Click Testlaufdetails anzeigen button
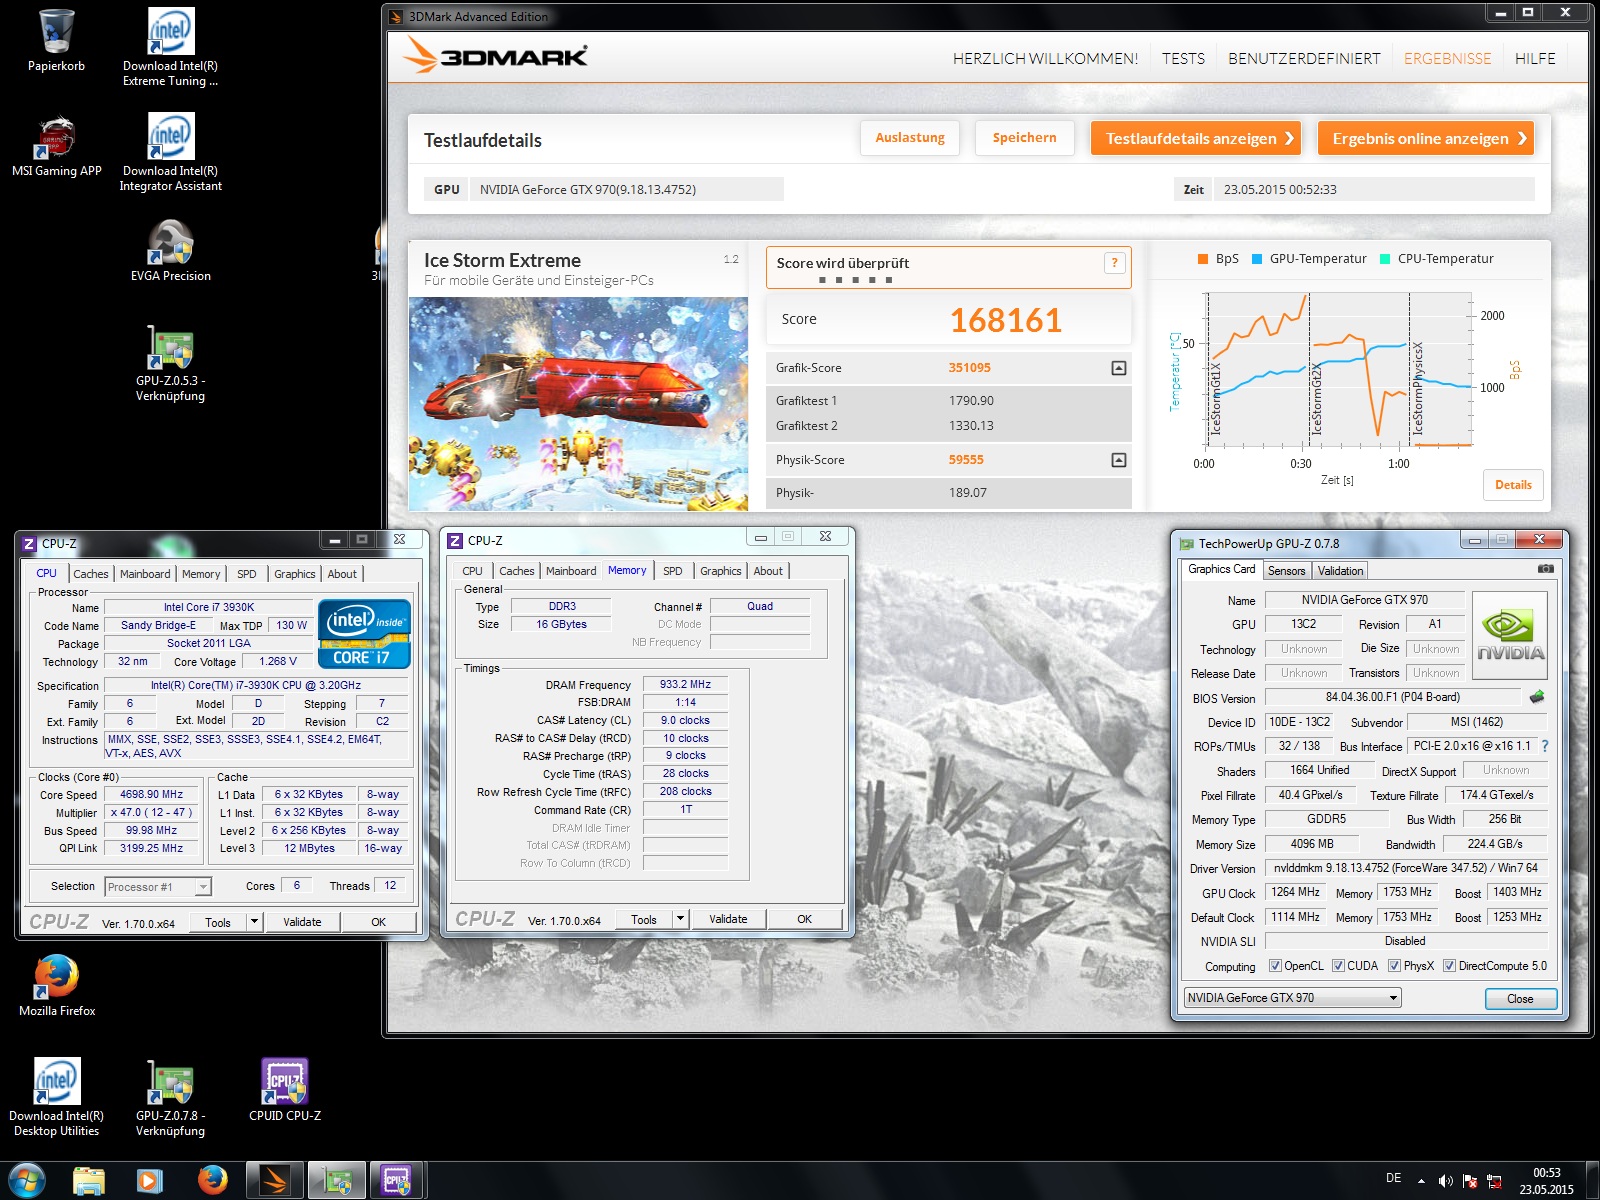The height and width of the screenshot is (1200, 1600). tap(1195, 138)
